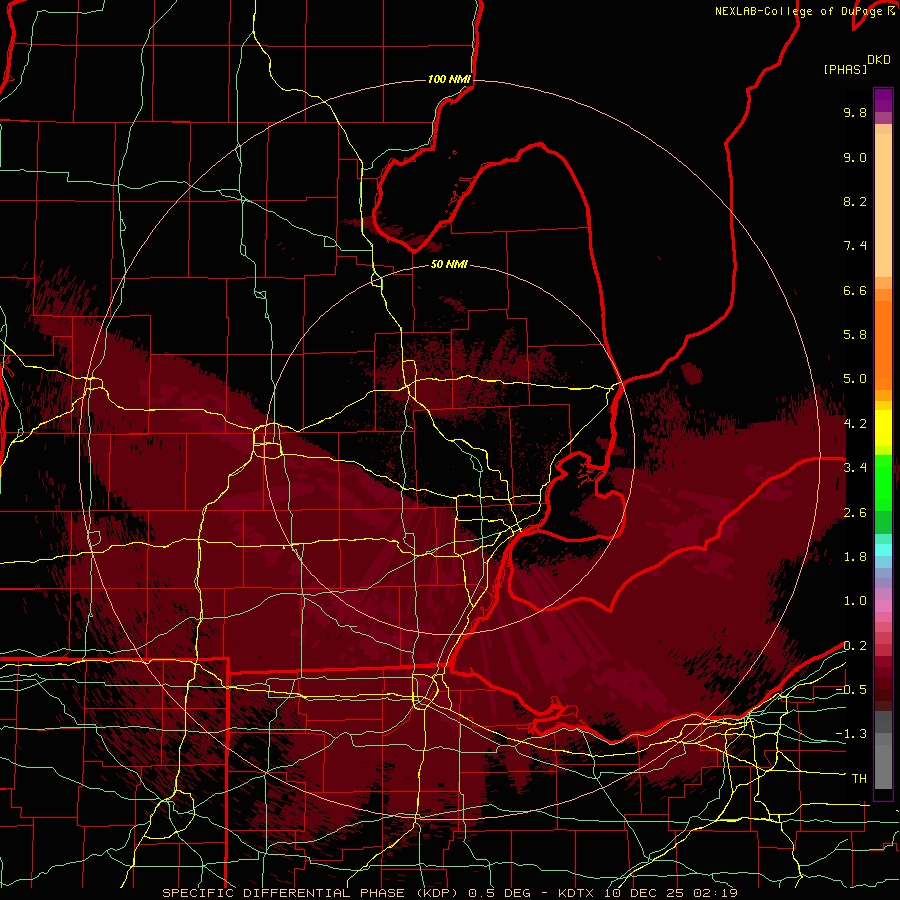
Task: Select the 0.2 scale label
Action: (x=855, y=646)
